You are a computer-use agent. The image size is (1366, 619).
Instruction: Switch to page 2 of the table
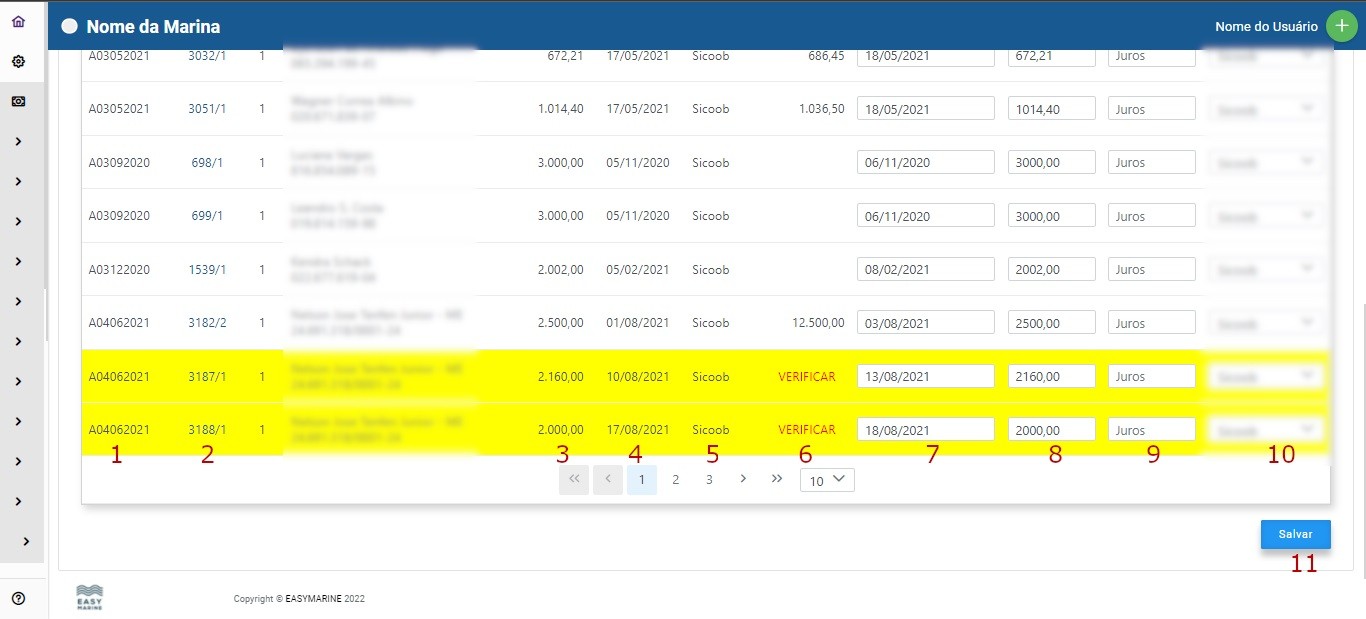click(675, 481)
